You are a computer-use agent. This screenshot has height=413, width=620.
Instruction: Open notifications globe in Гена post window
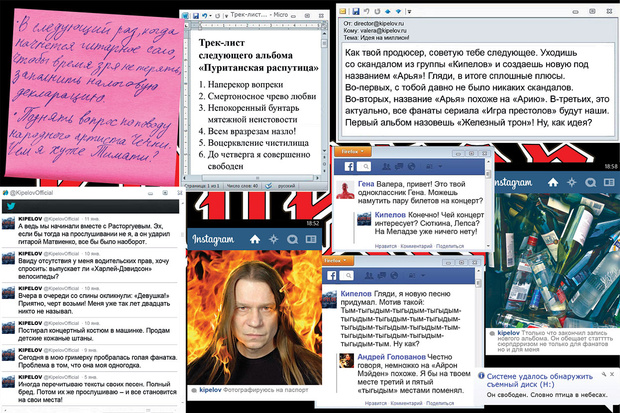tap(412, 167)
